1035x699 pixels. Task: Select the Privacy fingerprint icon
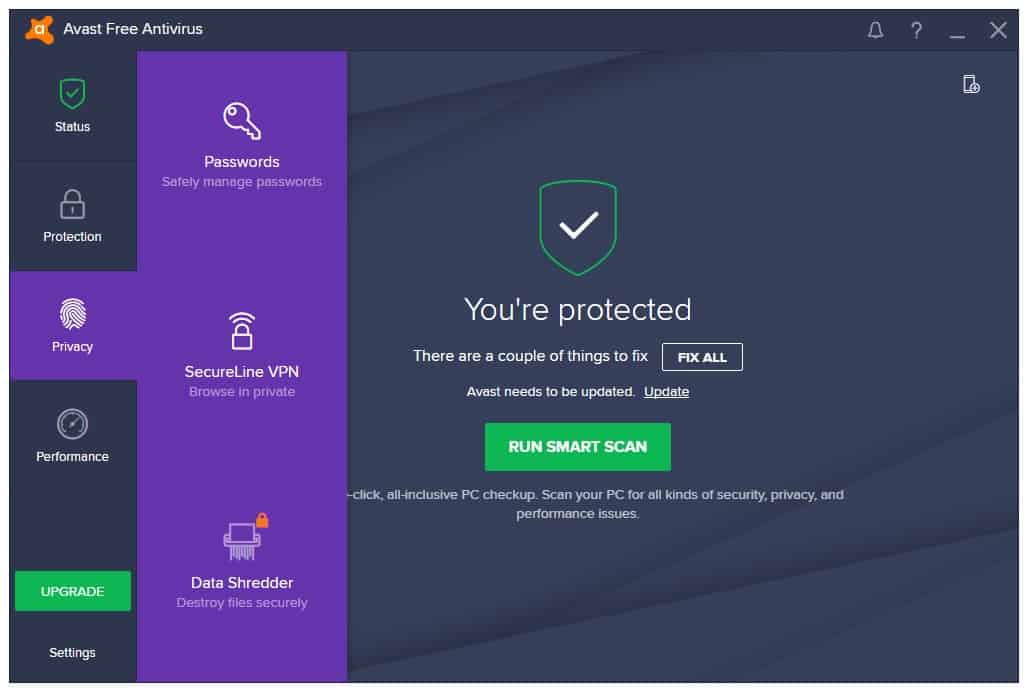tap(72, 315)
